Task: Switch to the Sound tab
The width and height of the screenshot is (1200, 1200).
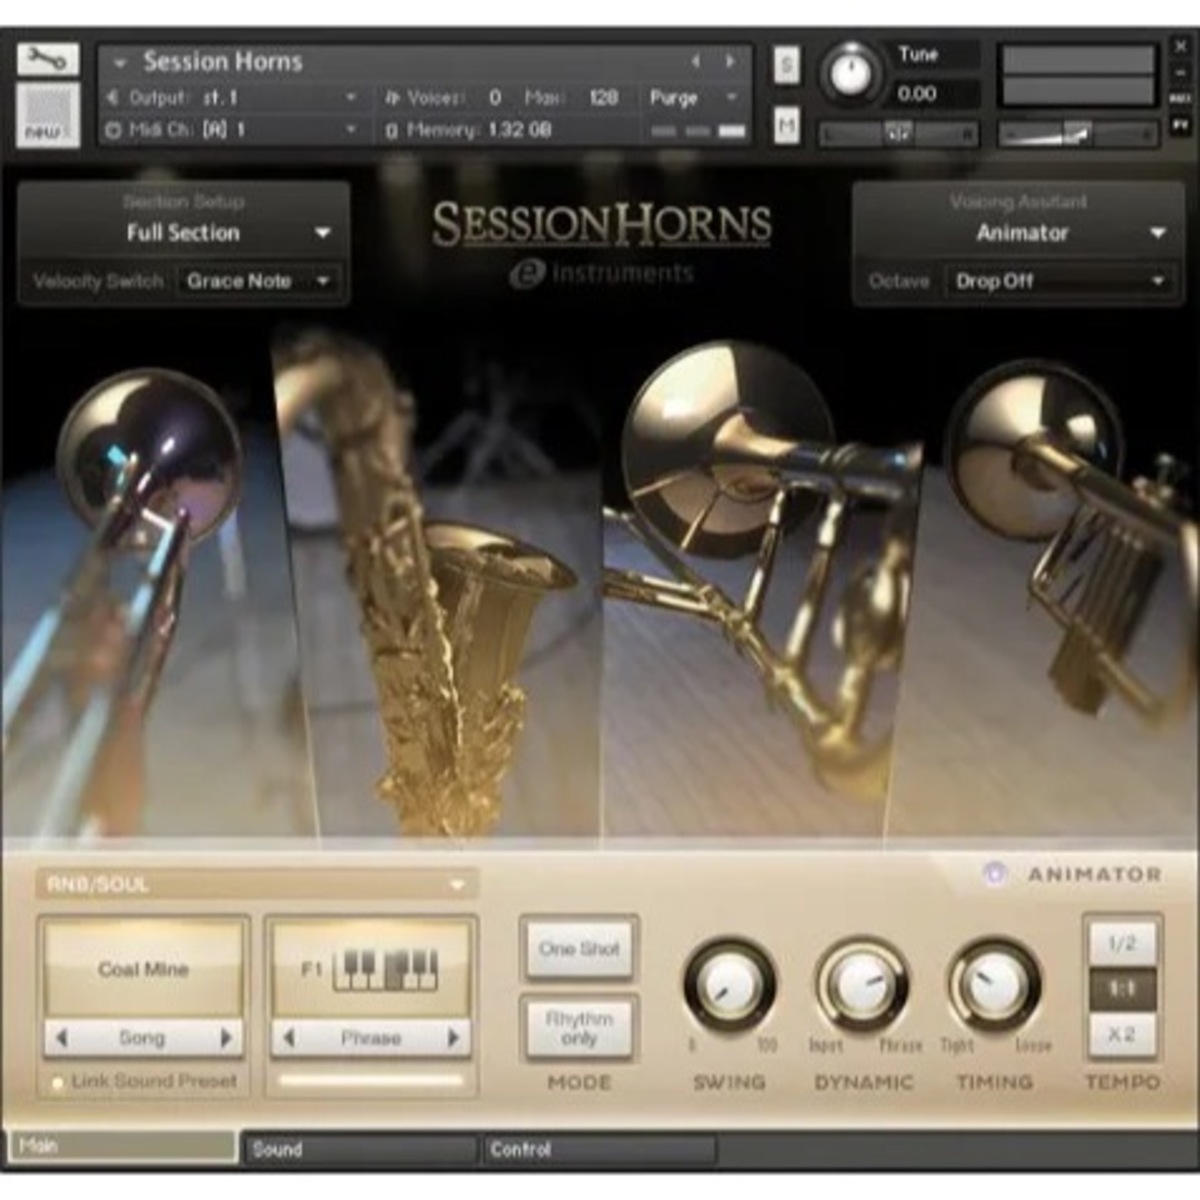Action: point(360,1149)
